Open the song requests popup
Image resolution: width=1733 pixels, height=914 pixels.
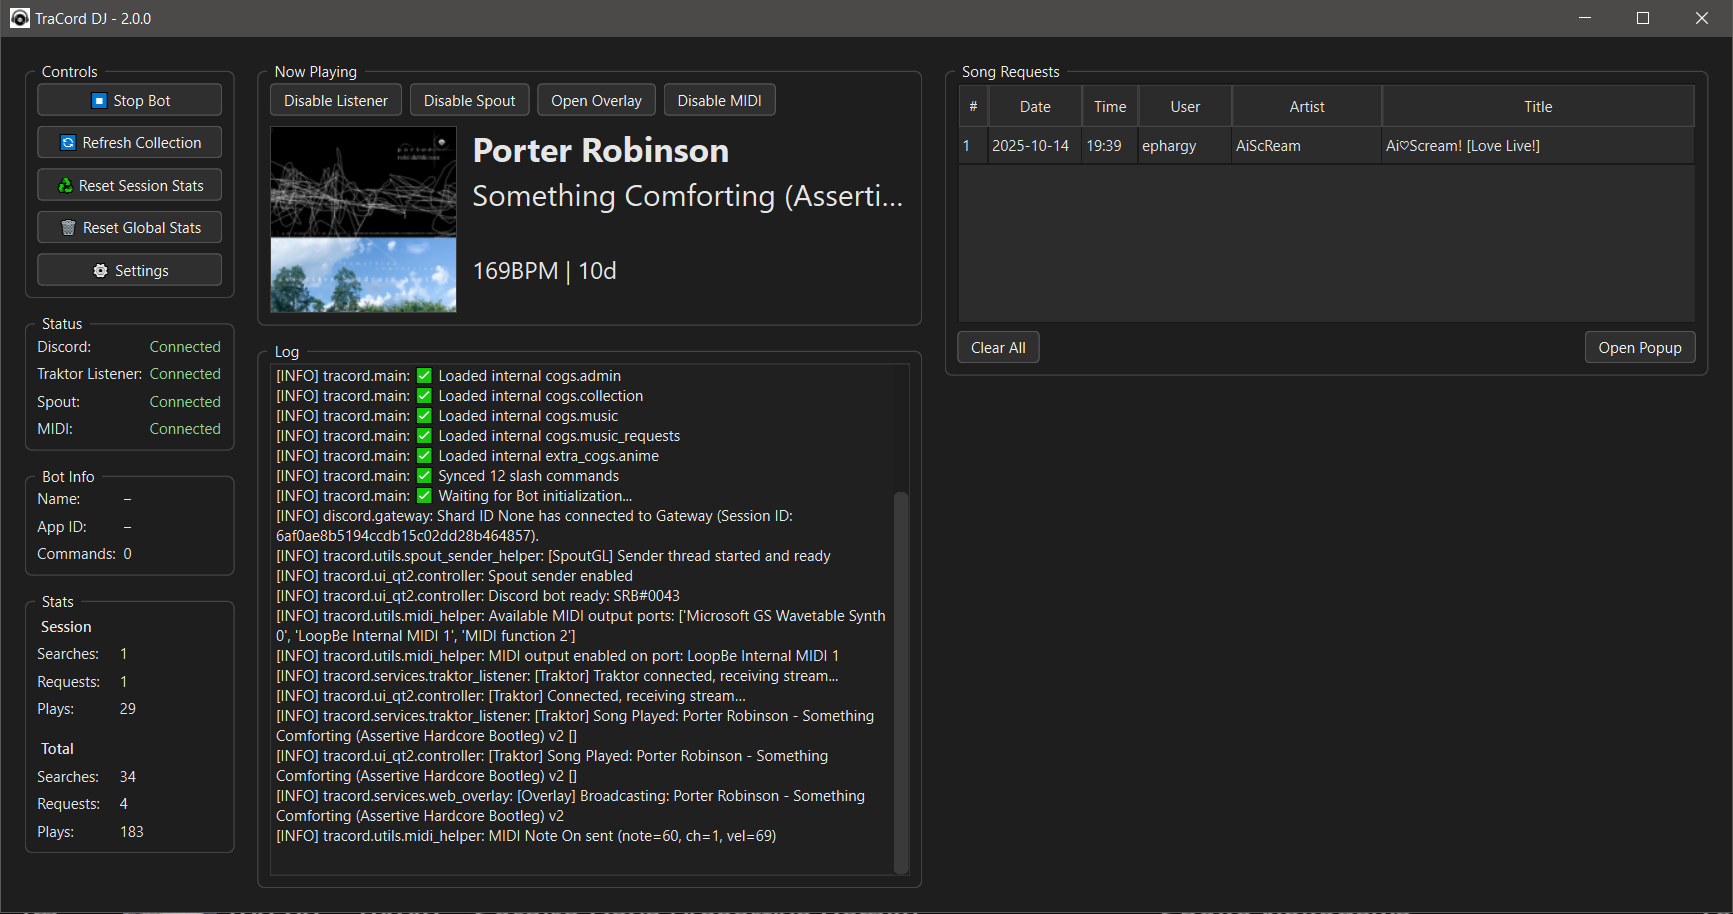[x=1640, y=347]
